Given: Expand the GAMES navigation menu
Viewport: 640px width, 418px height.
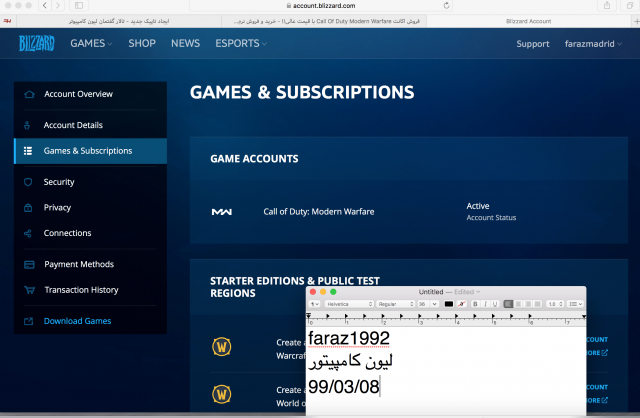Looking at the screenshot, I should [x=90, y=44].
